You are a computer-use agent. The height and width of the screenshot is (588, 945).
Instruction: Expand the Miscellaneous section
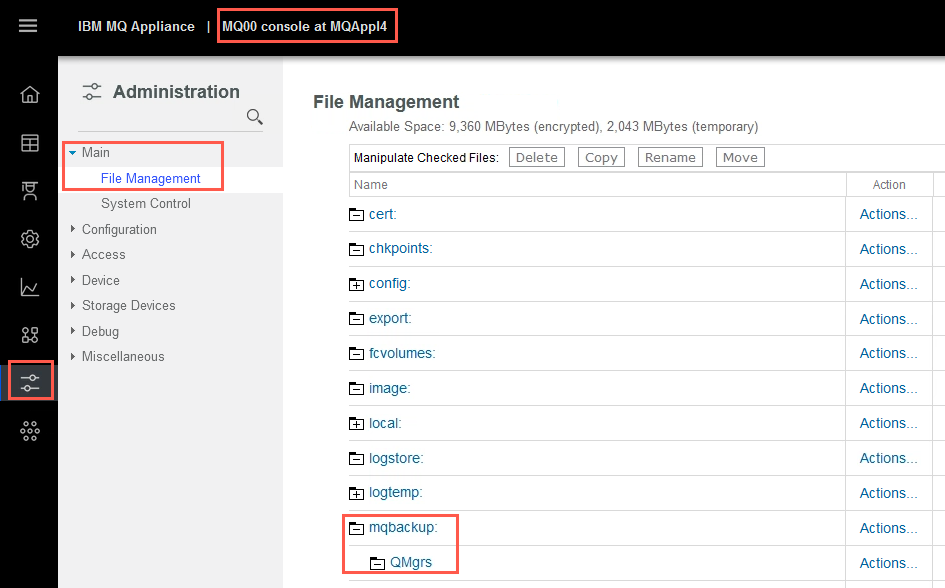click(x=72, y=356)
